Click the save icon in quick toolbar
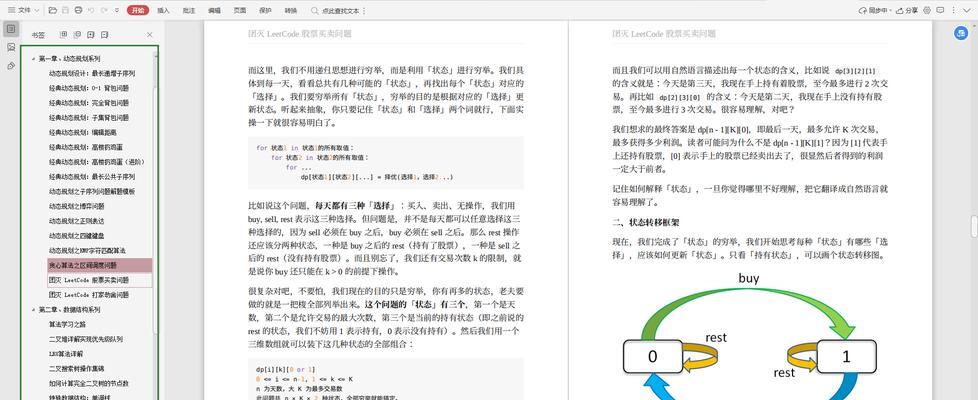 click(x=65, y=11)
